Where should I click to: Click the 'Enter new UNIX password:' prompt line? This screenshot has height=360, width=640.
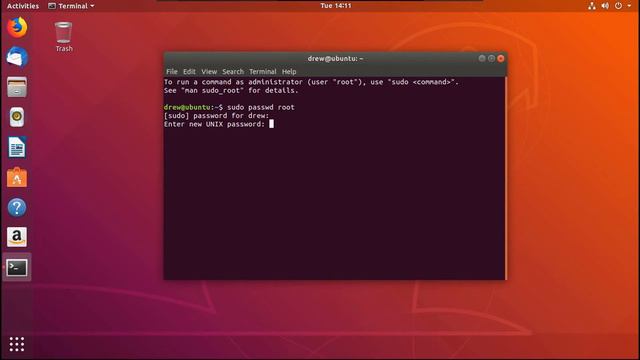tap(214, 124)
